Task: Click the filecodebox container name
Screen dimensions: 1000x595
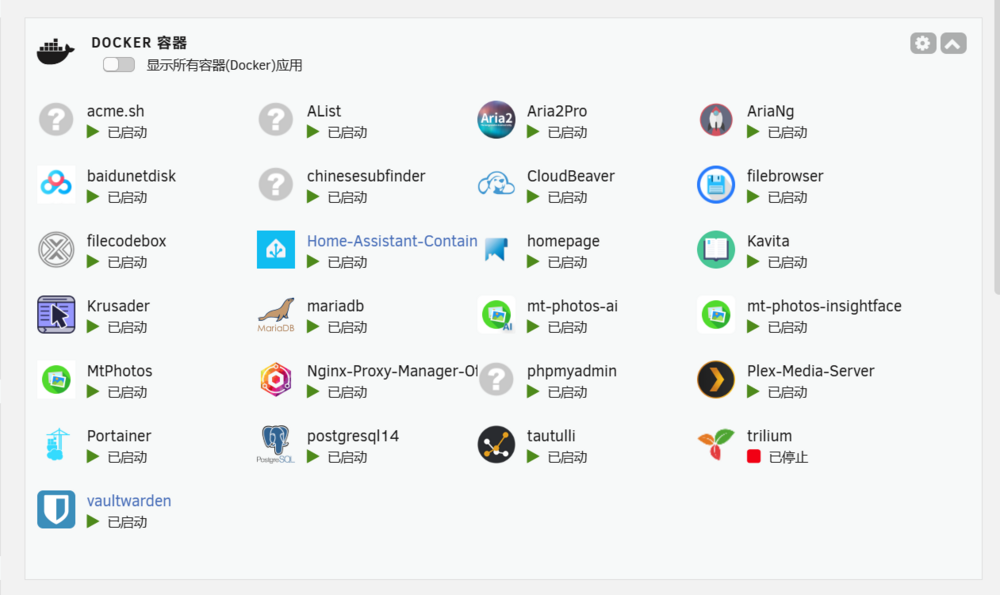Action: click(x=126, y=241)
